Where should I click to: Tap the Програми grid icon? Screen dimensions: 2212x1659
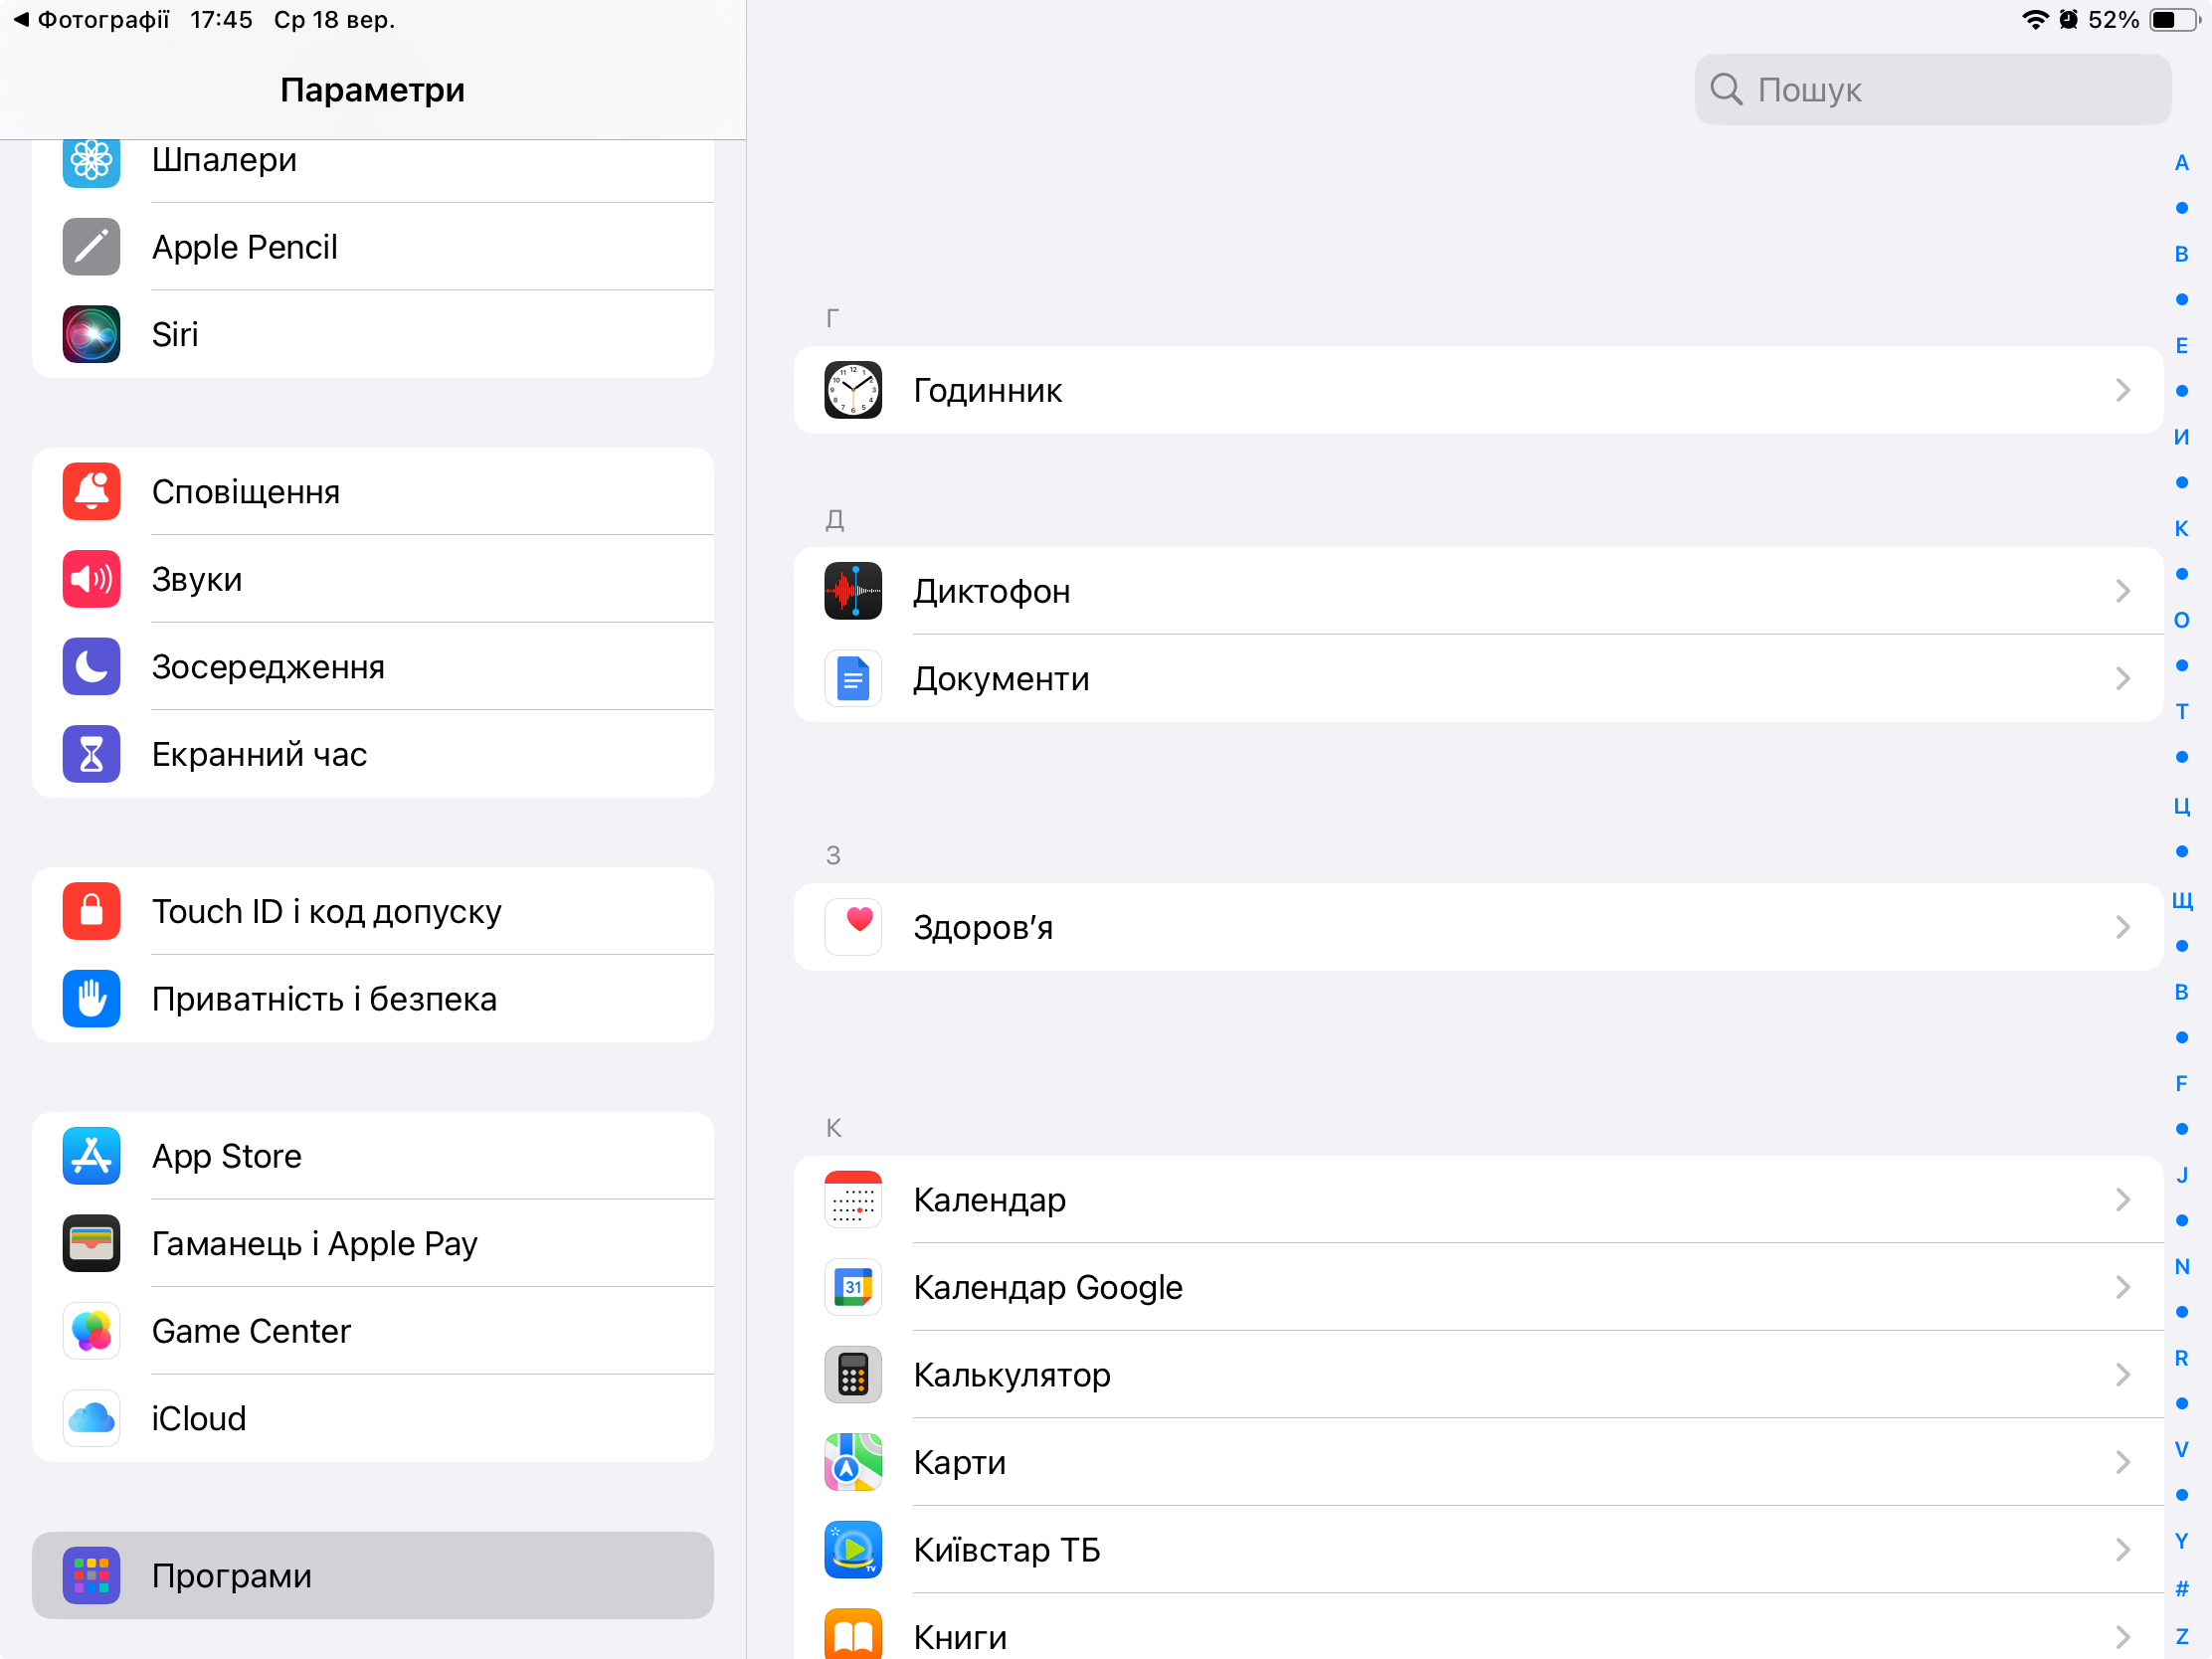pyautogui.click(x=91, y=1576)
